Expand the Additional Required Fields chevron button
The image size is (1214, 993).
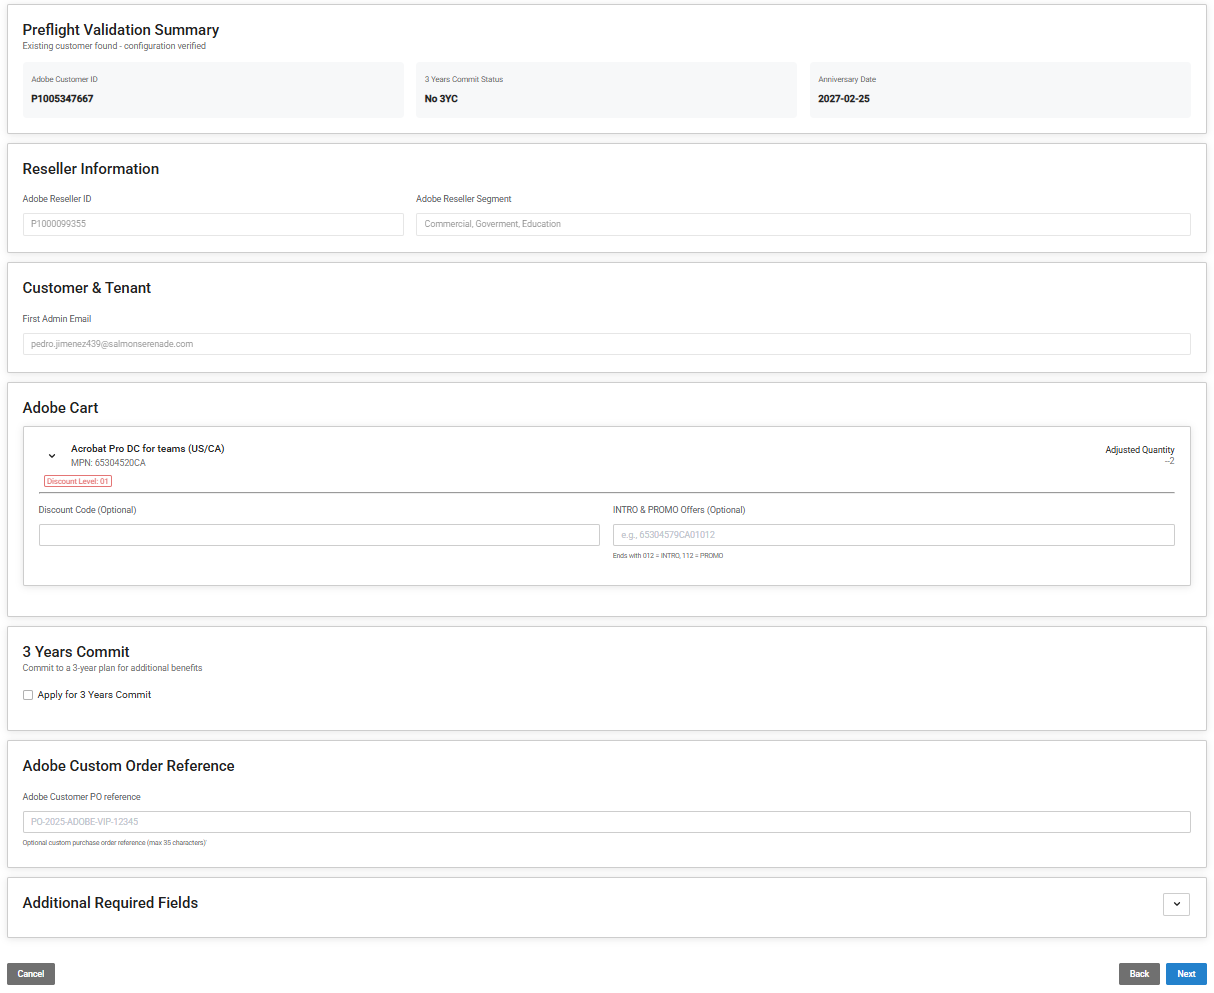coord(1176,904)
